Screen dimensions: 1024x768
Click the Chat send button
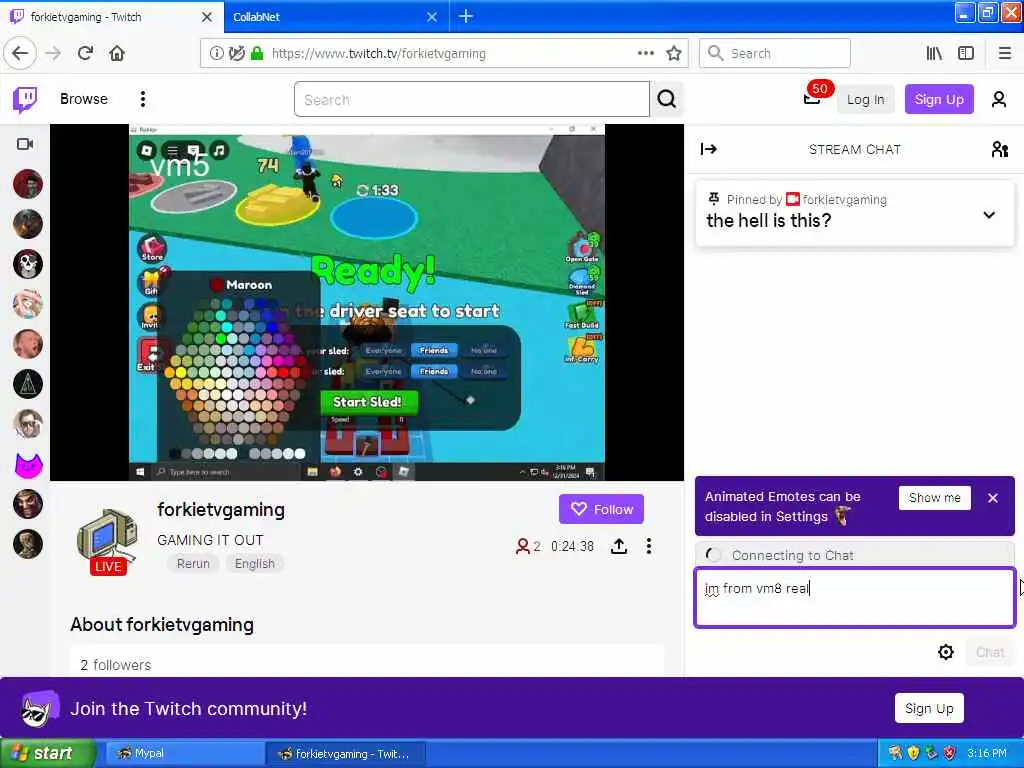click(989, 652)
